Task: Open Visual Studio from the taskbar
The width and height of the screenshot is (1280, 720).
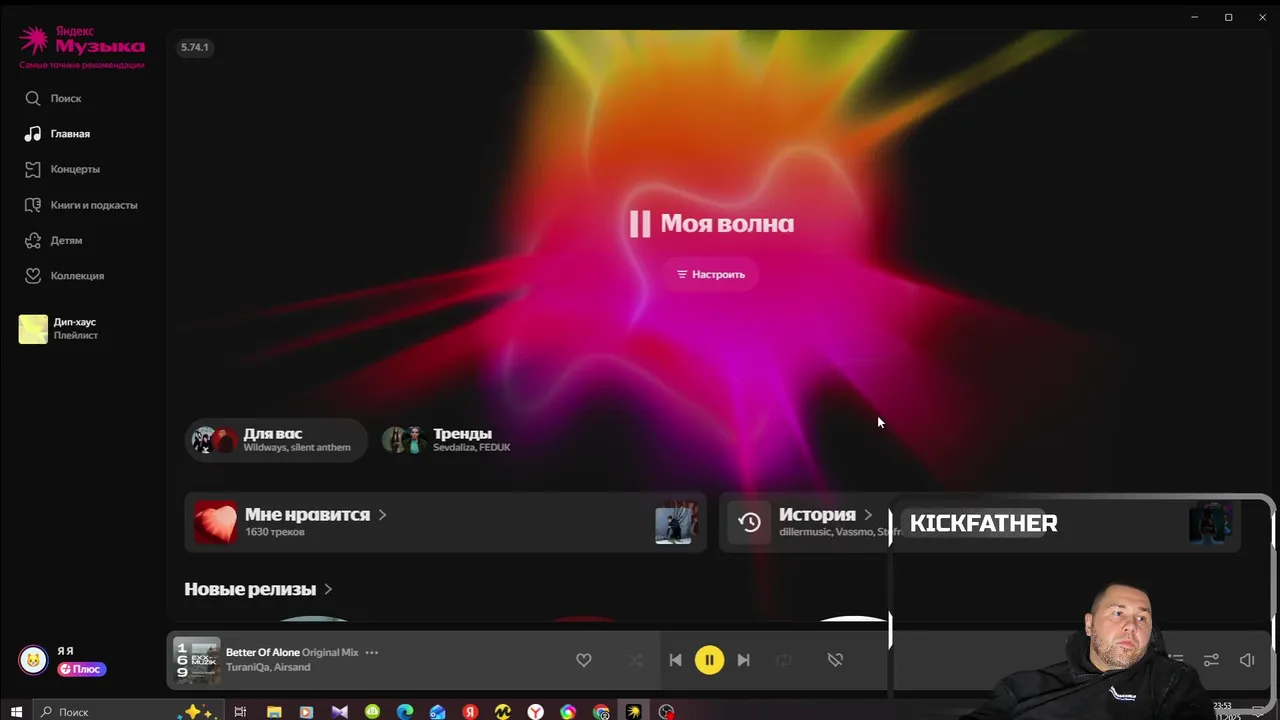Action: 340,712
